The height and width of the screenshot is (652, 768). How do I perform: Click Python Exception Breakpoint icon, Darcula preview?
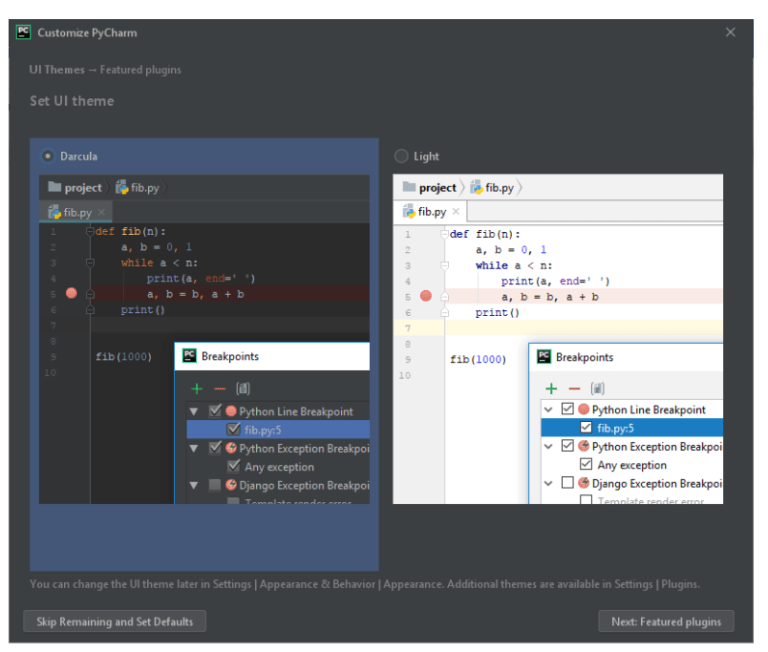pos(231,448)
